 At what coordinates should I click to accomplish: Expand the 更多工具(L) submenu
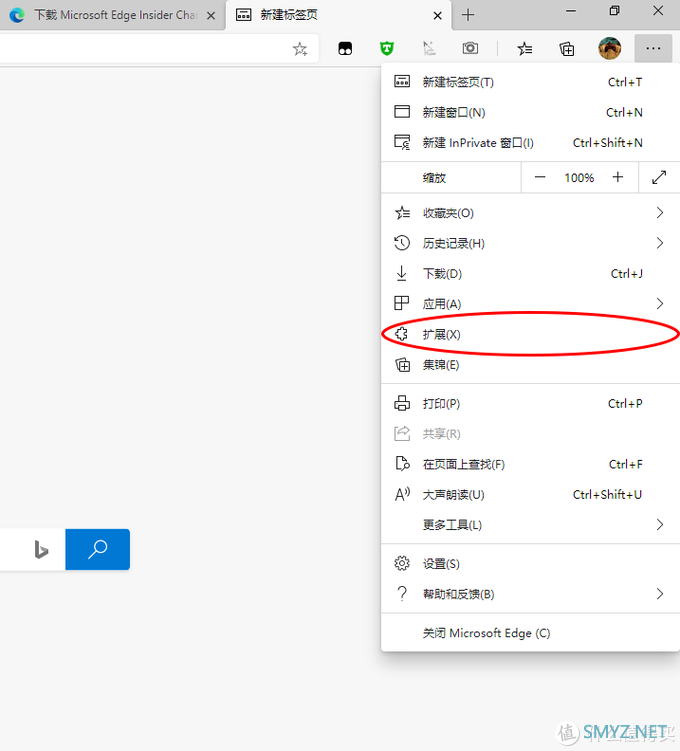click(531, 525)
